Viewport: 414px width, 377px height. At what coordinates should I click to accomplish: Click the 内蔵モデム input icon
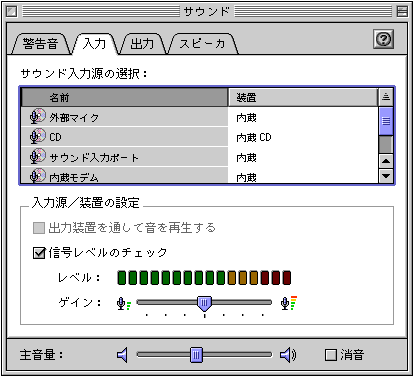click(x=37, y=175)
